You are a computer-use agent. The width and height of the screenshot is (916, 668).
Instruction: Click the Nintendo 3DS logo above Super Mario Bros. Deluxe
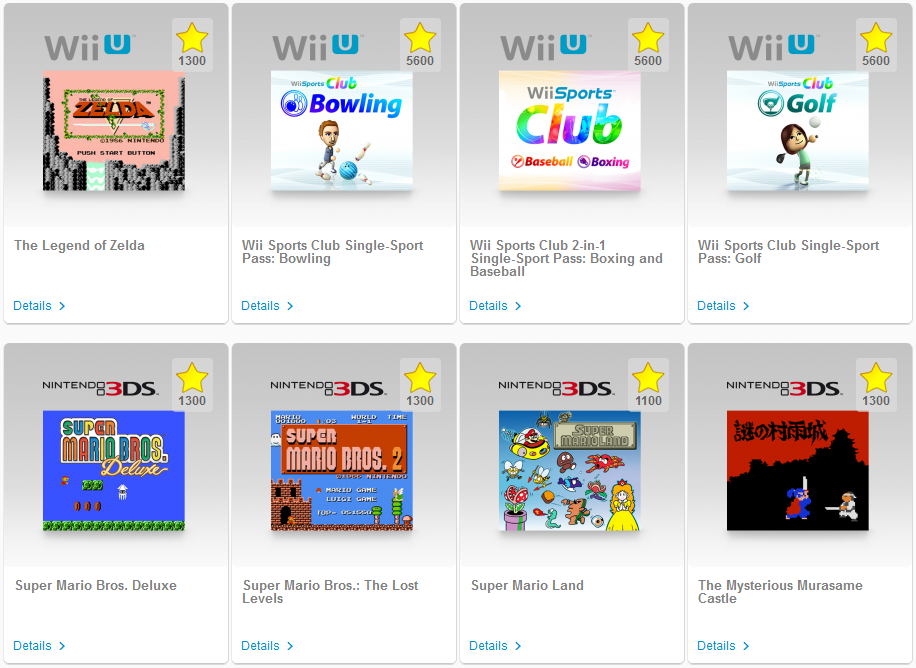[x=100, y=388]
